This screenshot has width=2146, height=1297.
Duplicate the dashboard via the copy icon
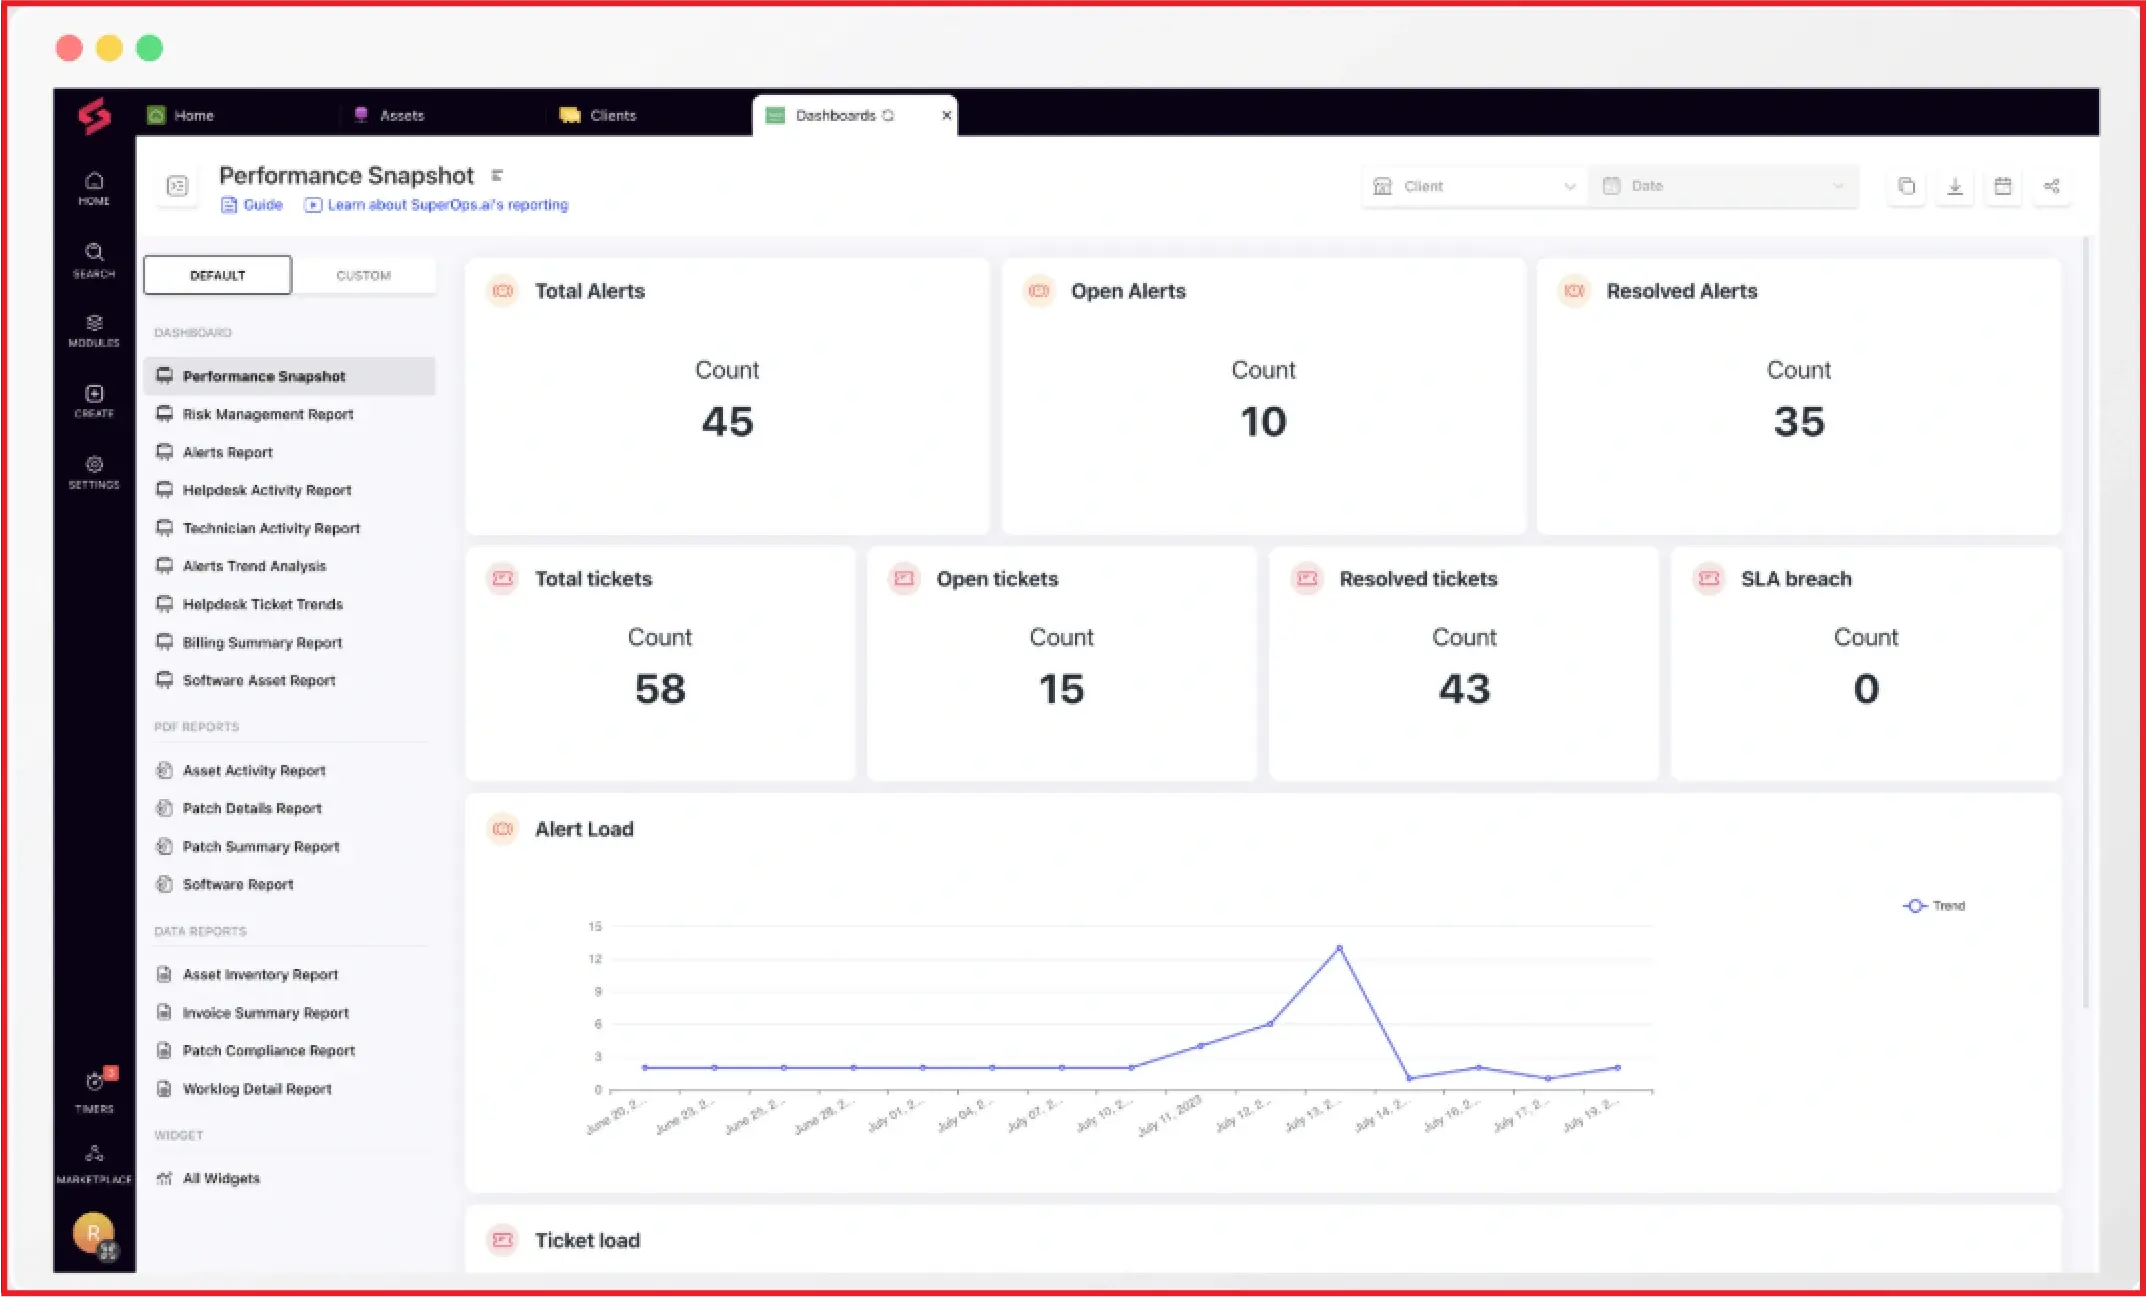(1906, 185)
